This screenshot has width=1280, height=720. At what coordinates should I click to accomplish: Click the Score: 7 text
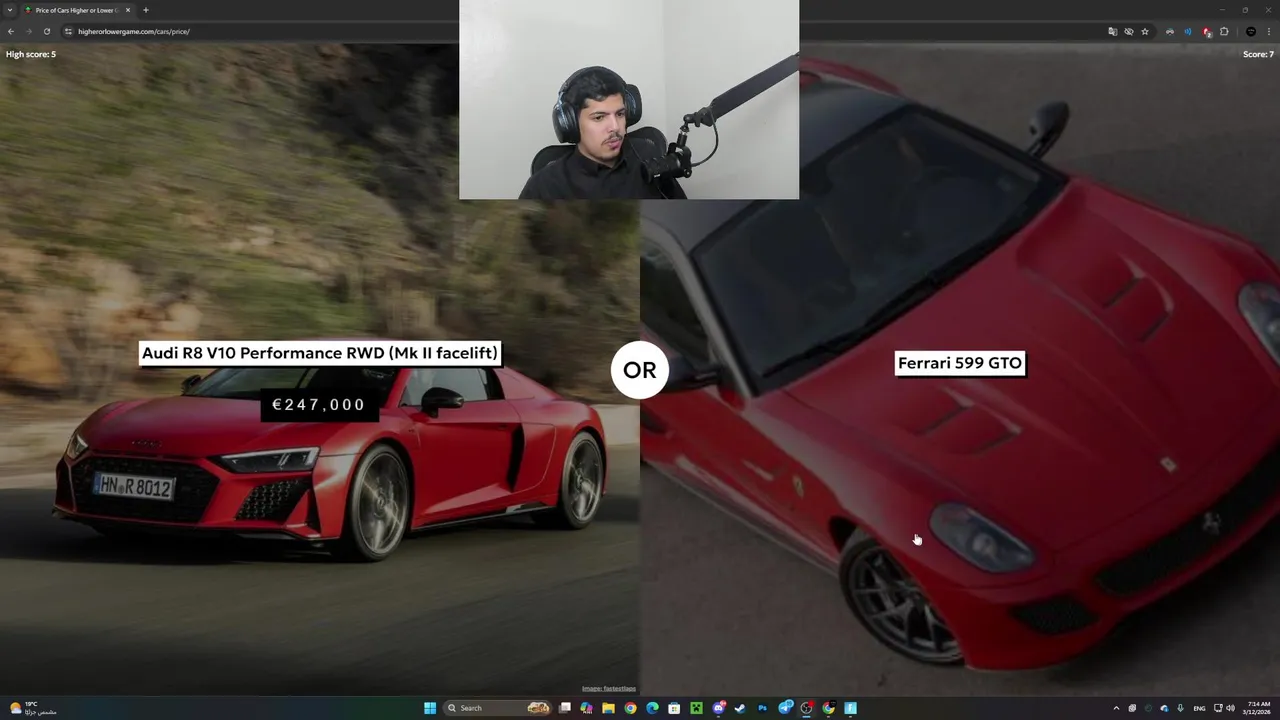pyautogui.click(x=1258, y=54)
